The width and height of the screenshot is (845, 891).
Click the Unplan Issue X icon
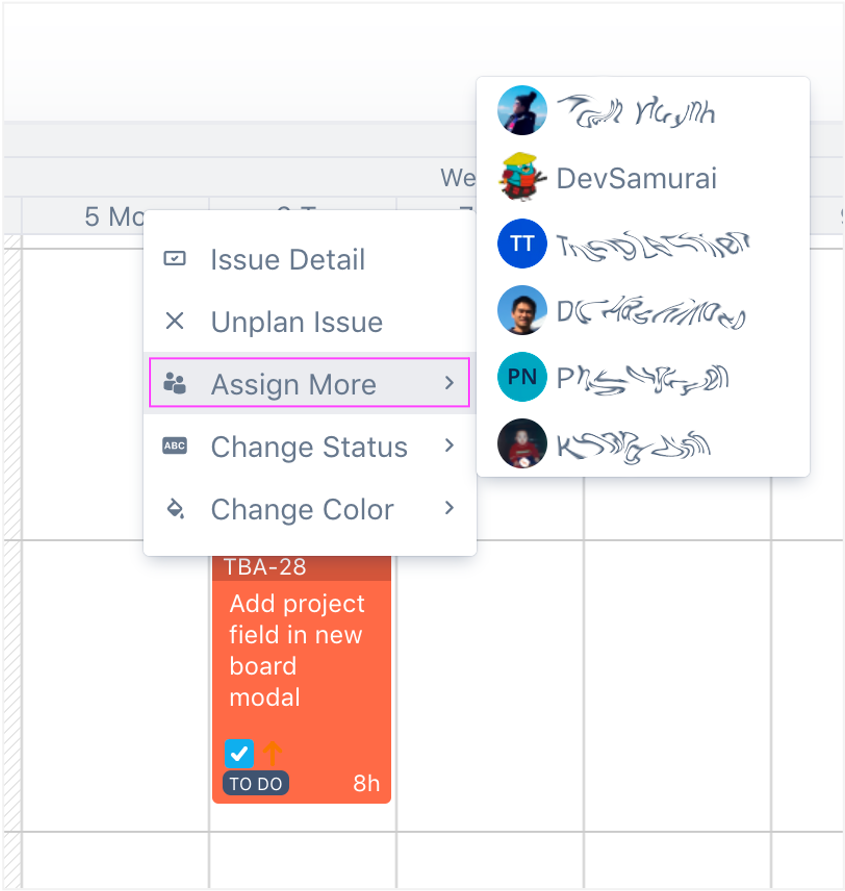[174, 321]
